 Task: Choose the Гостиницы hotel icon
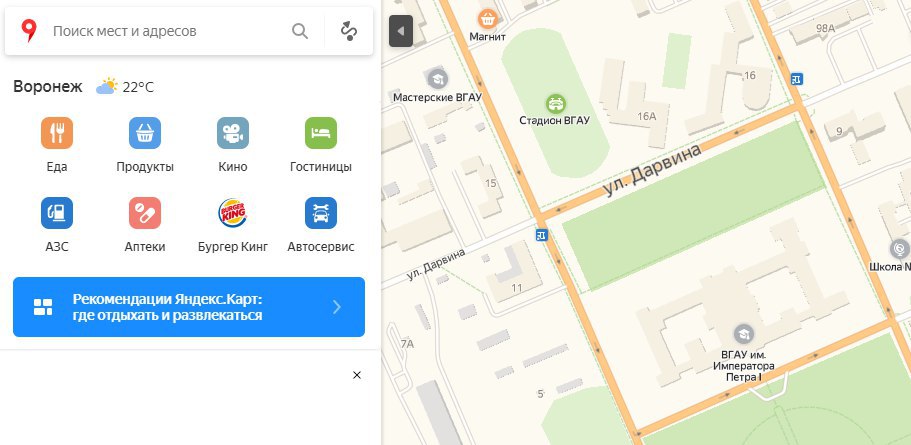[321, 133]
